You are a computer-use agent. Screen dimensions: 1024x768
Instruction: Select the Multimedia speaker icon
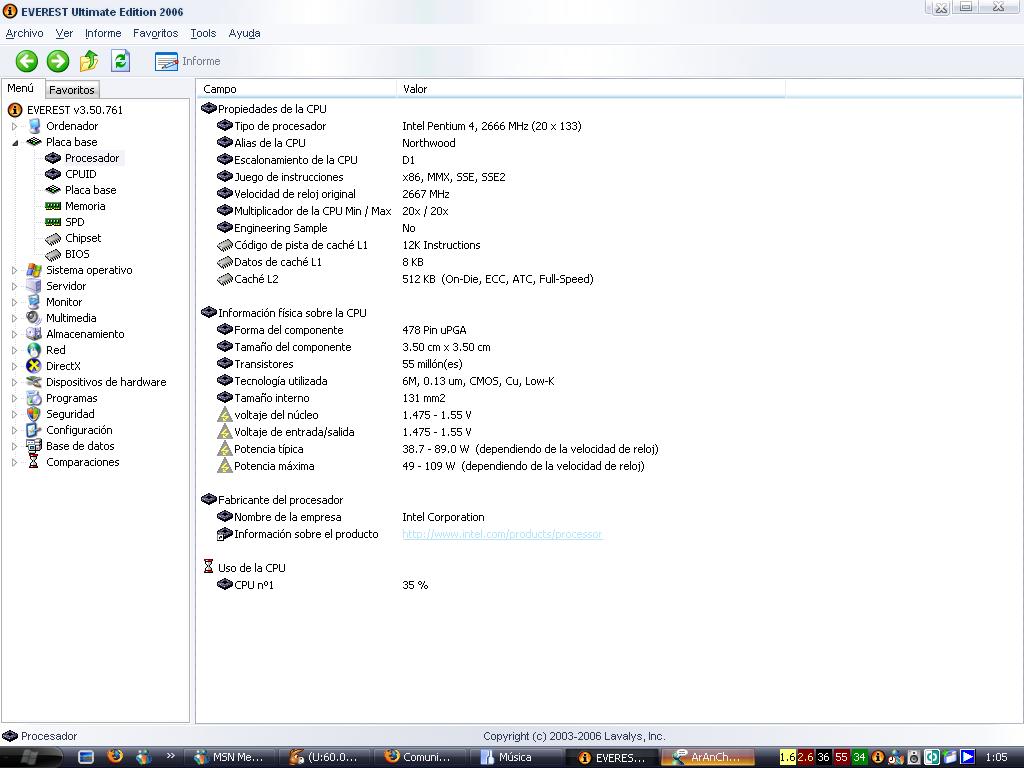click(34, 318)
